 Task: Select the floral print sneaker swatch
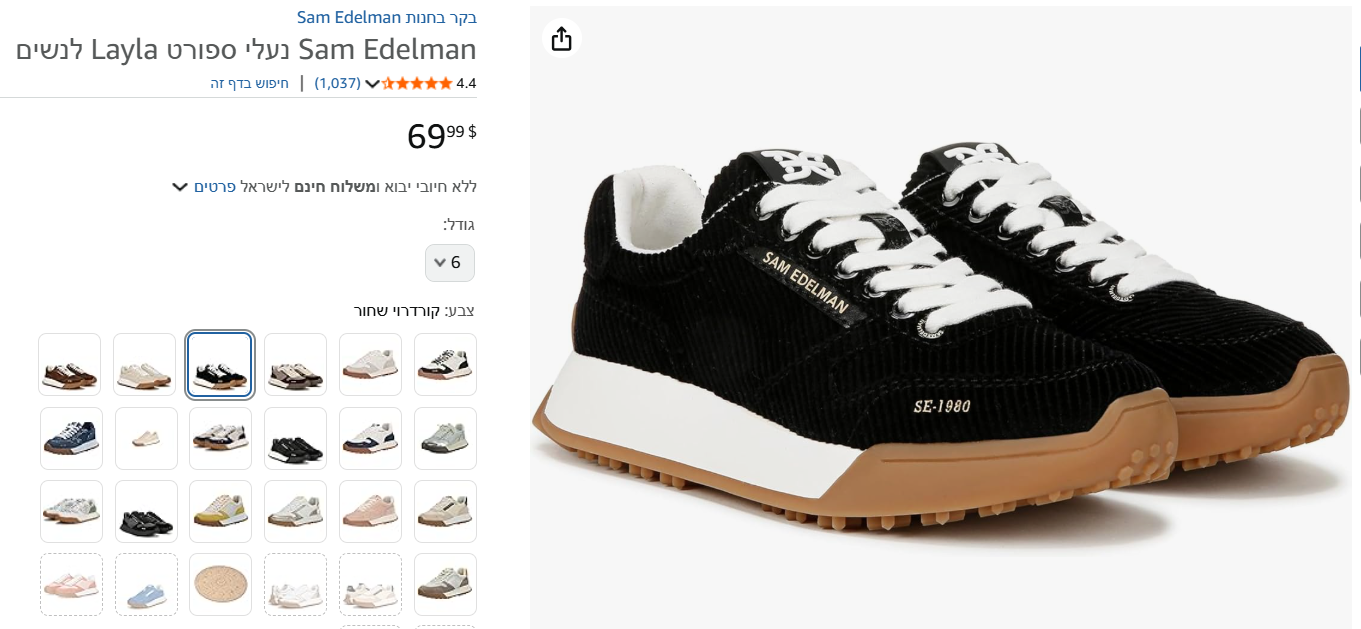point(70,511)
